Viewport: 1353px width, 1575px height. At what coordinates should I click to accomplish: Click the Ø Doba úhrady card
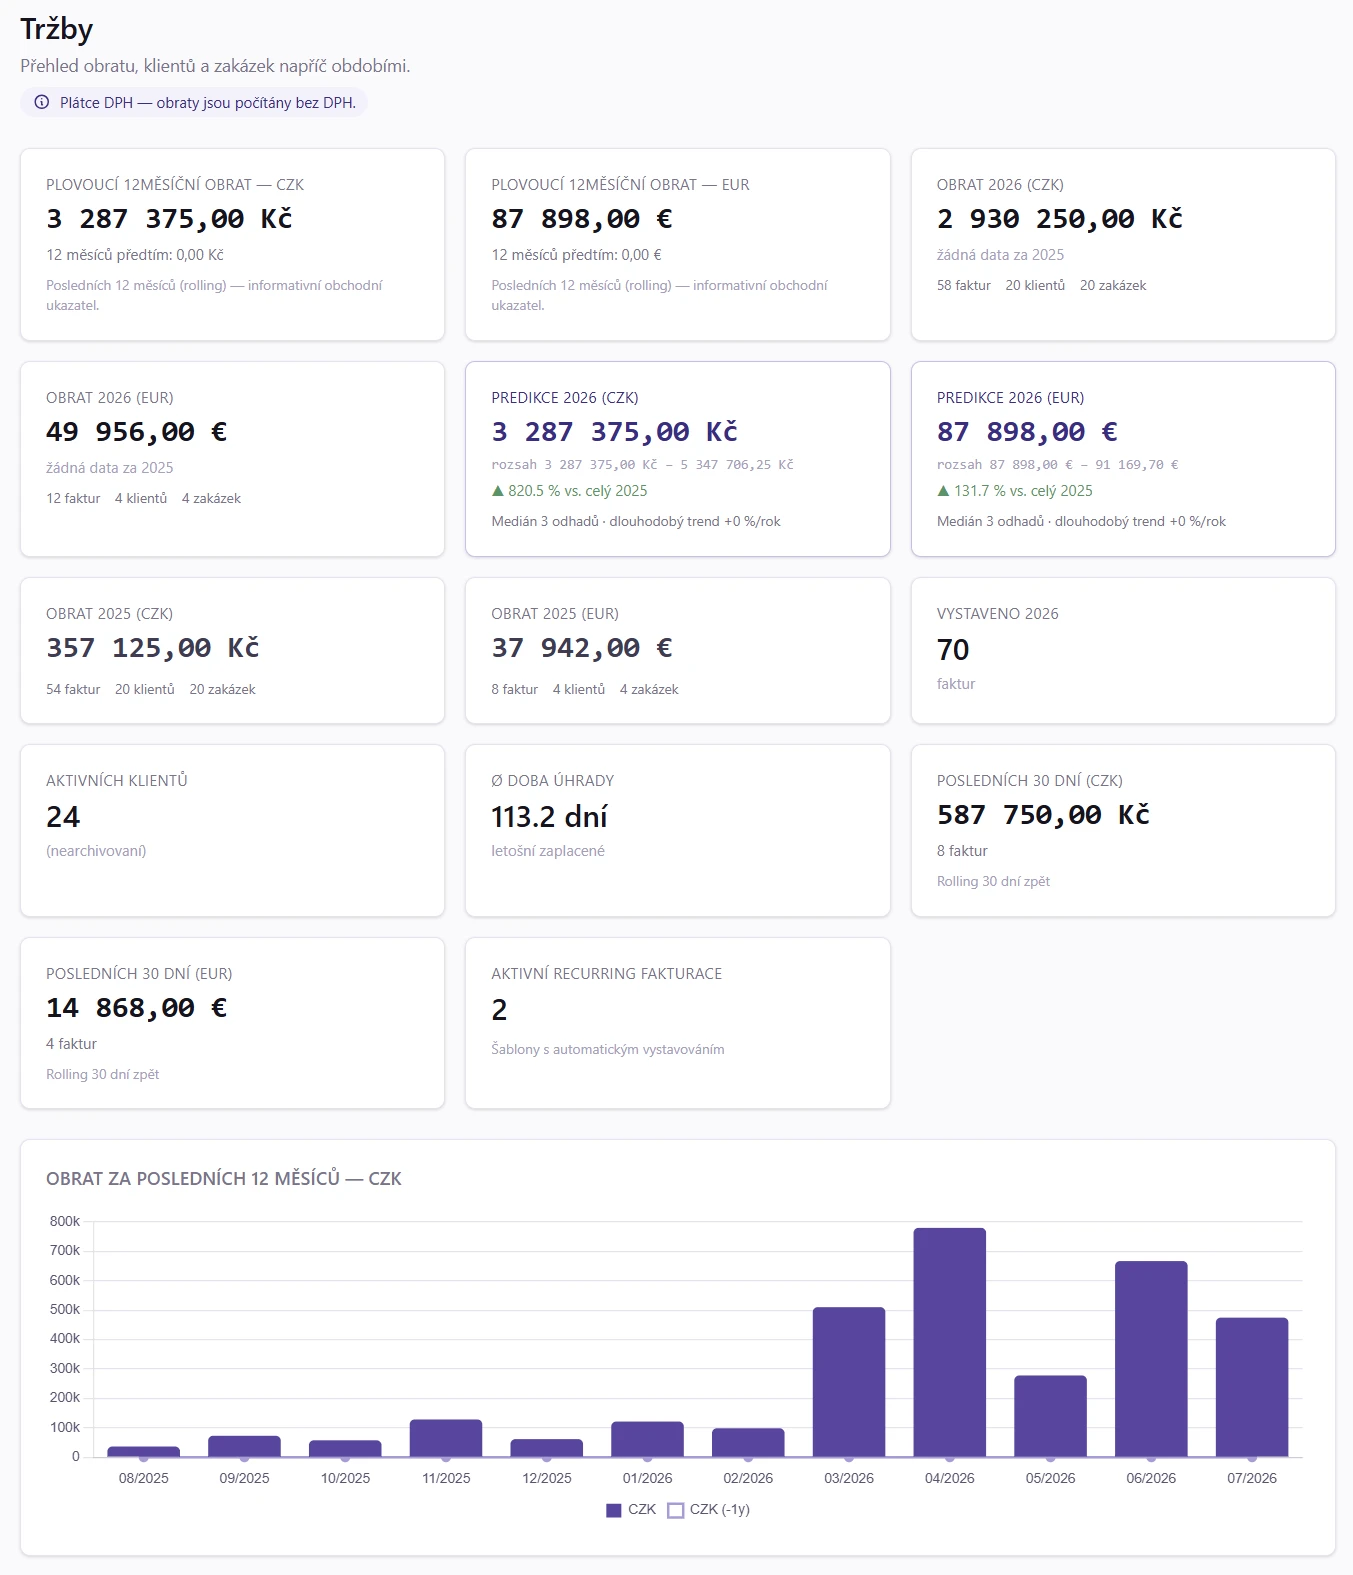(x=678, y=830)
